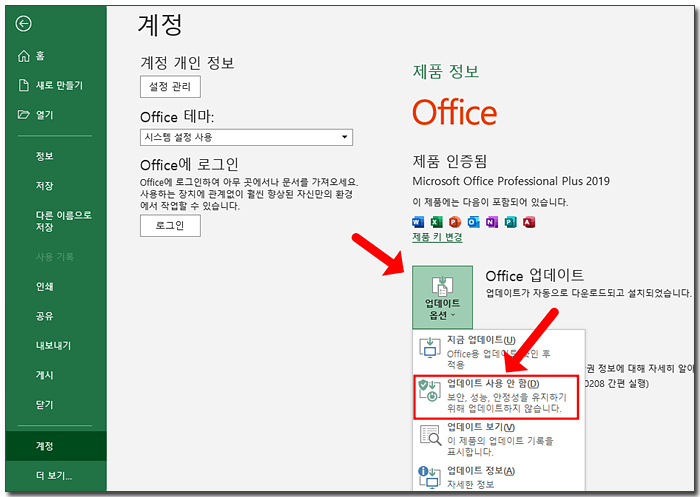Screen dimensions: 700x497
Task: Select 새로 만들기 in the sidebar
Action: tap(56, 85)
